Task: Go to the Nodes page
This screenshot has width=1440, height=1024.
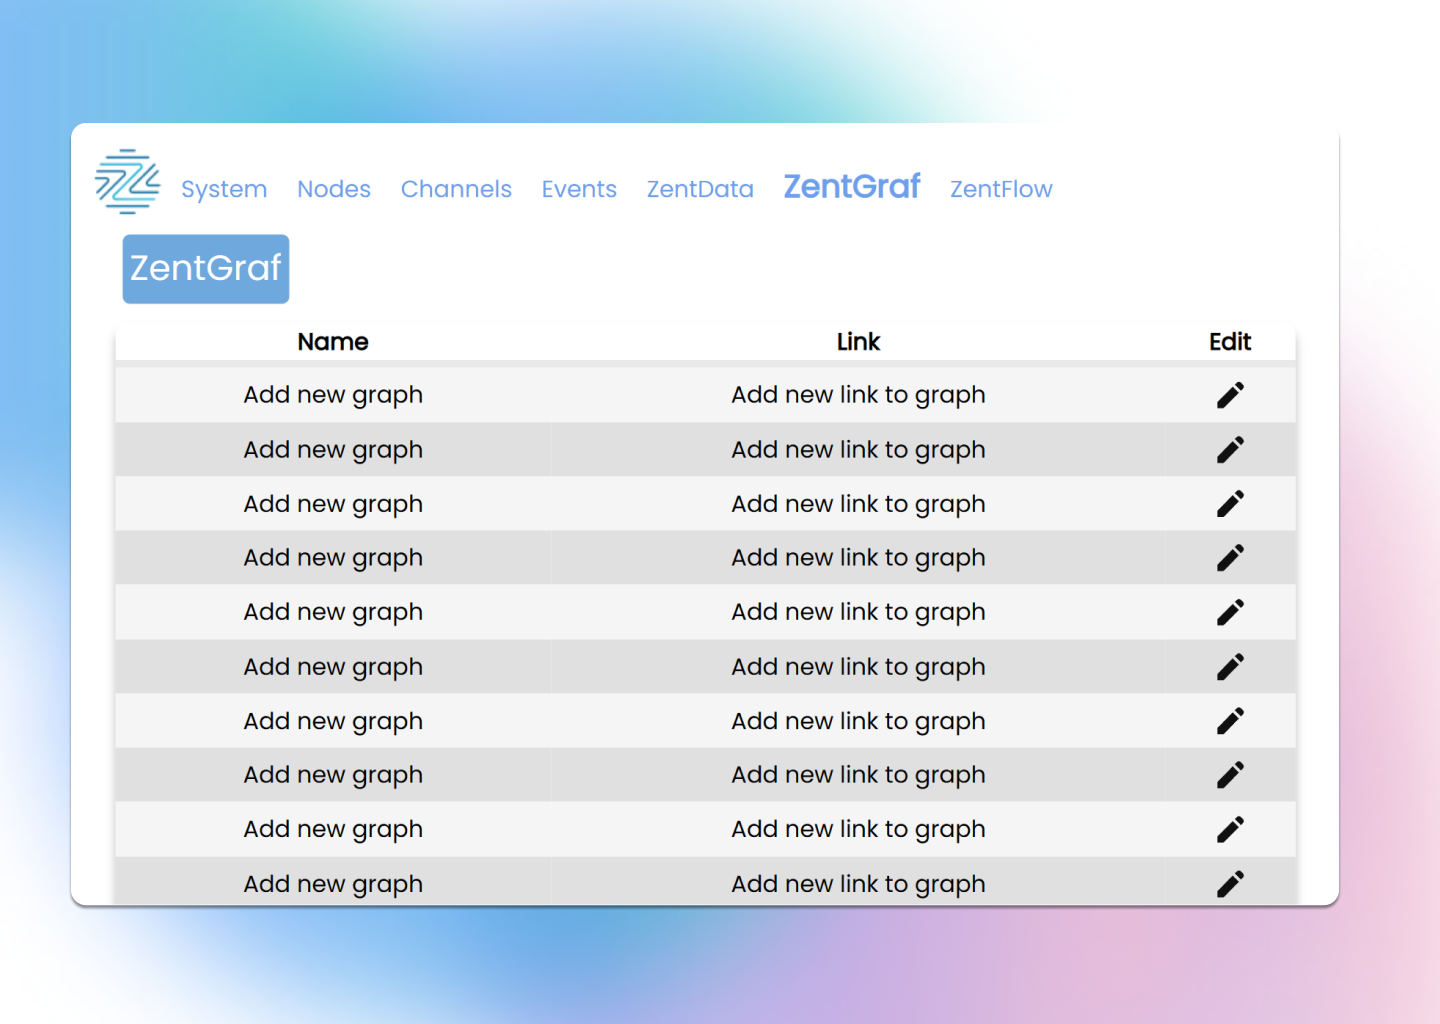Action: [334, 189]
